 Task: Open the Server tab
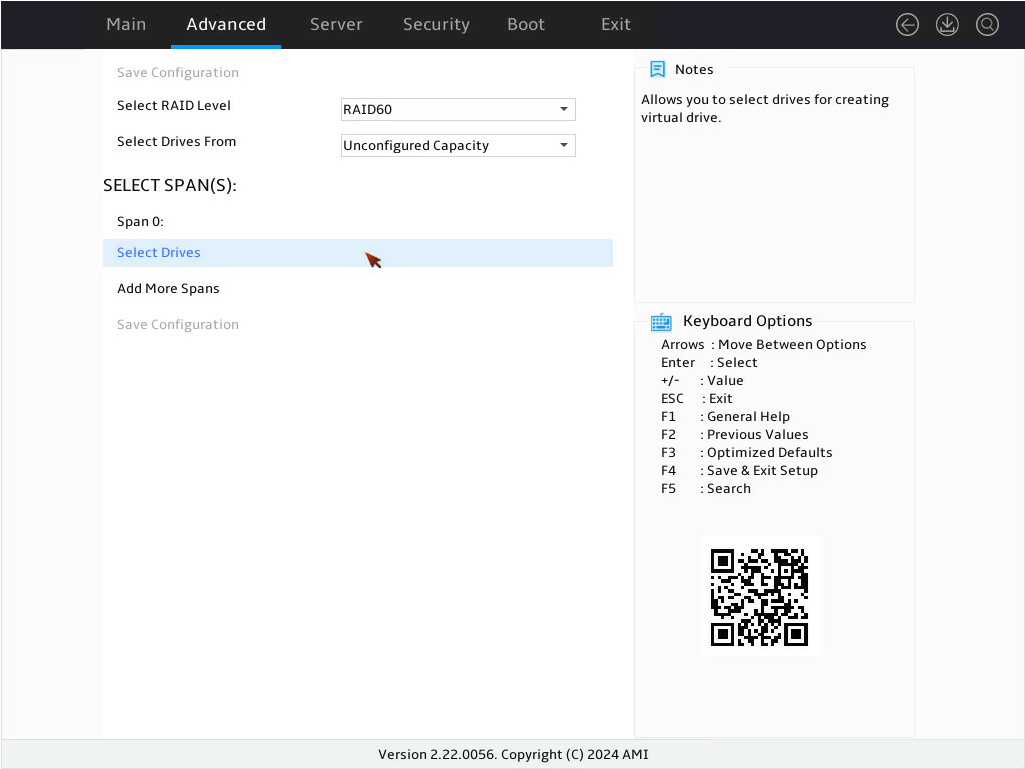(336, 24)
